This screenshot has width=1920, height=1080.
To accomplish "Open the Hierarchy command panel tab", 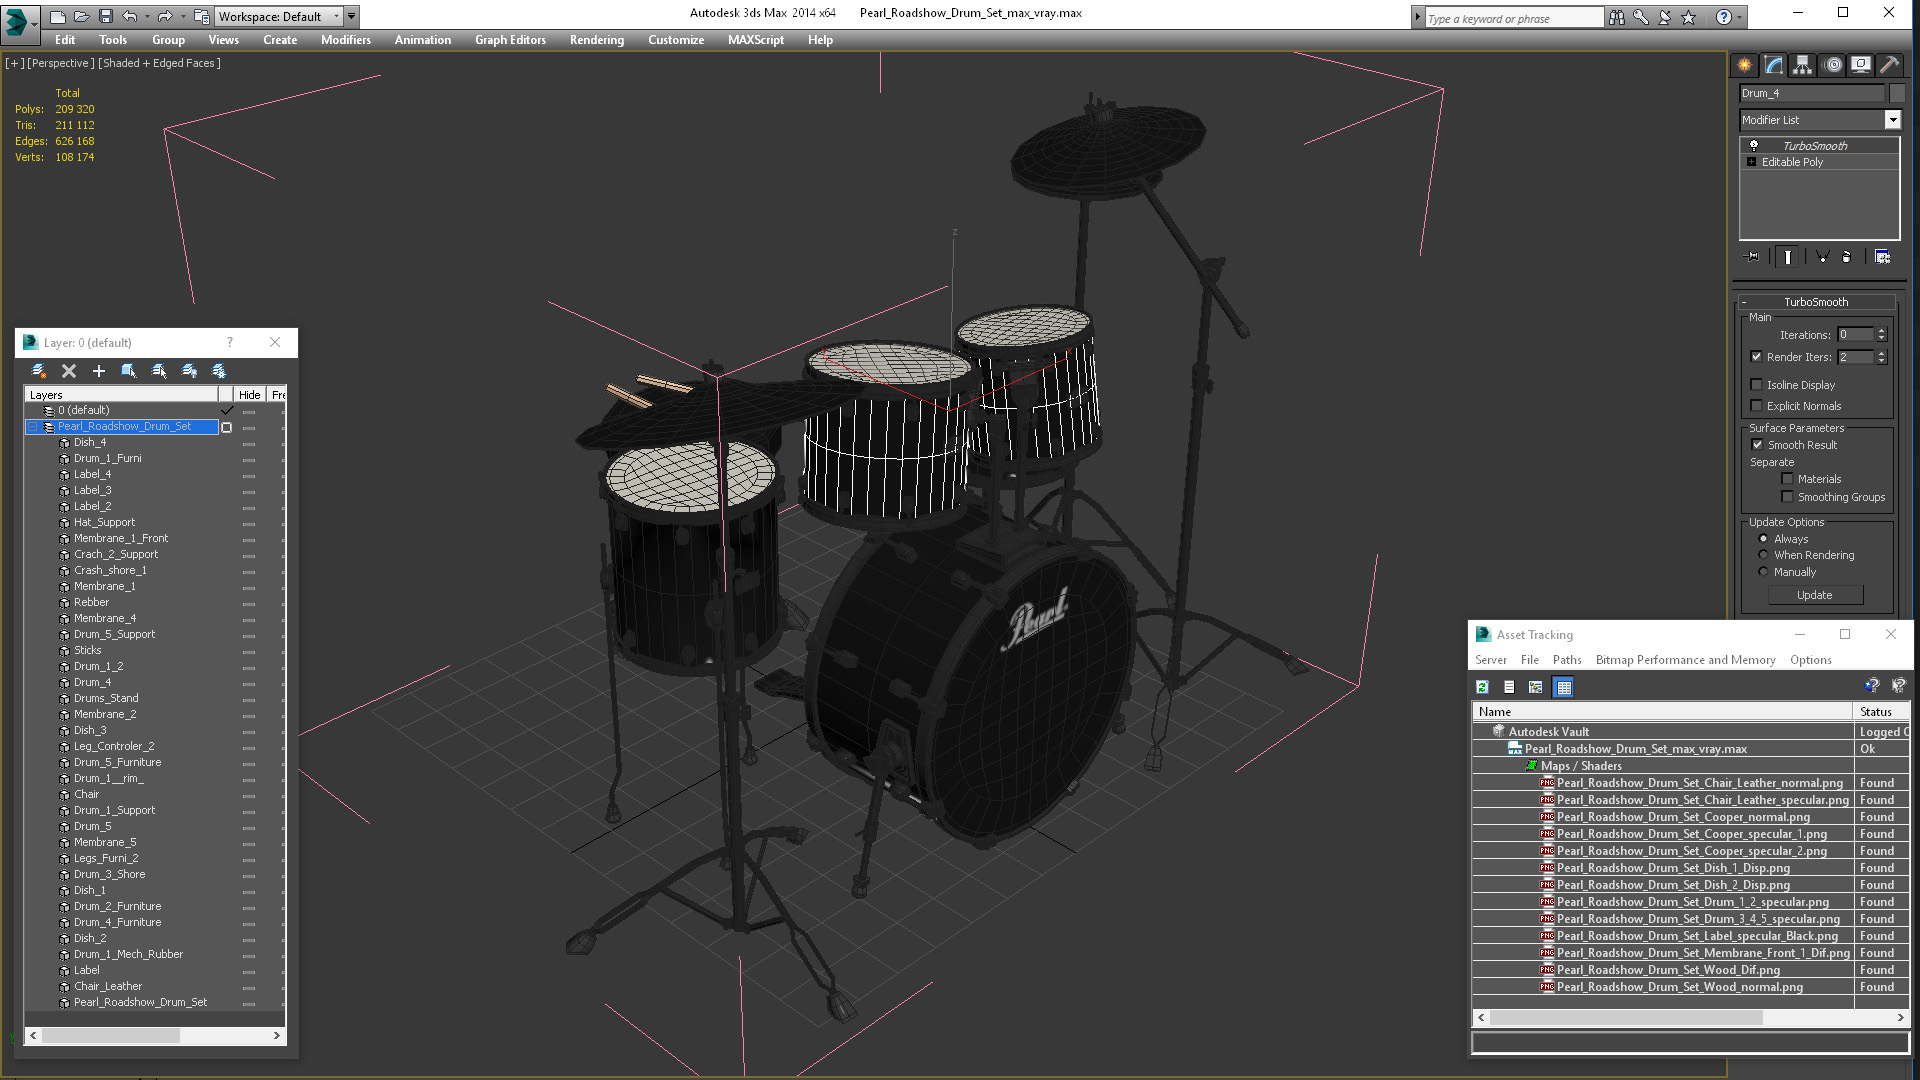I will tap(1802, 65).
